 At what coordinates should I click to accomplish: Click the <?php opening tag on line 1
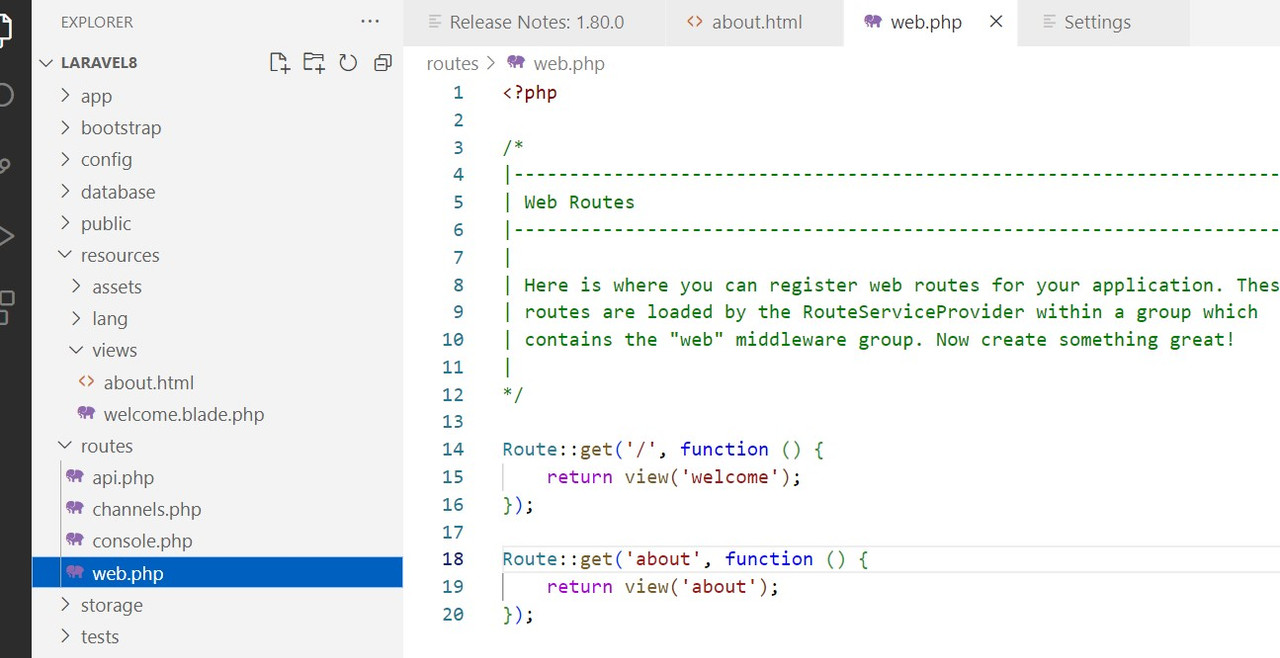530,93
